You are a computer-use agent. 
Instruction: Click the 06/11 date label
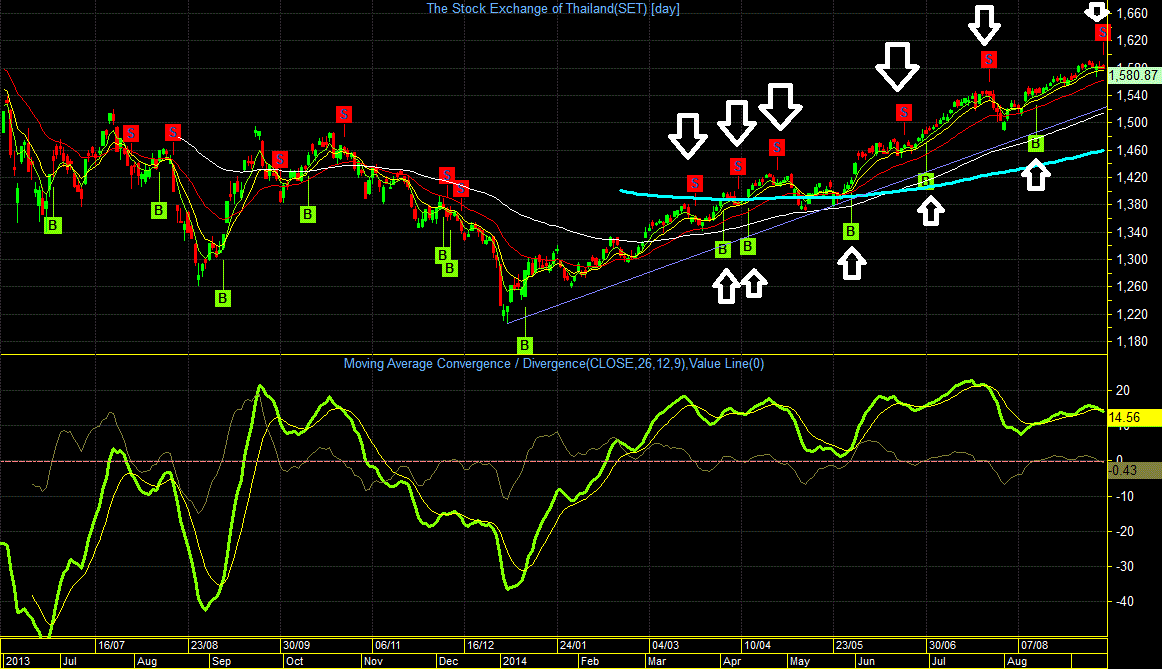pos(388,645)
